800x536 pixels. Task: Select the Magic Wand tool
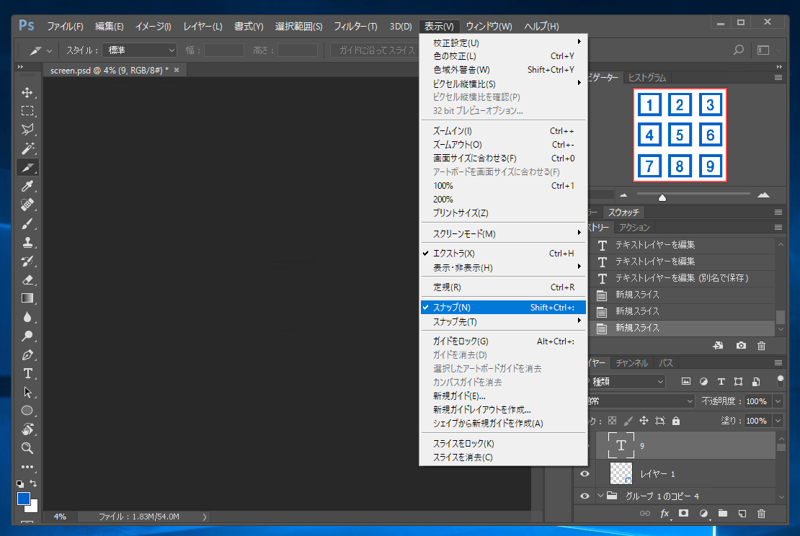(28, 148)
